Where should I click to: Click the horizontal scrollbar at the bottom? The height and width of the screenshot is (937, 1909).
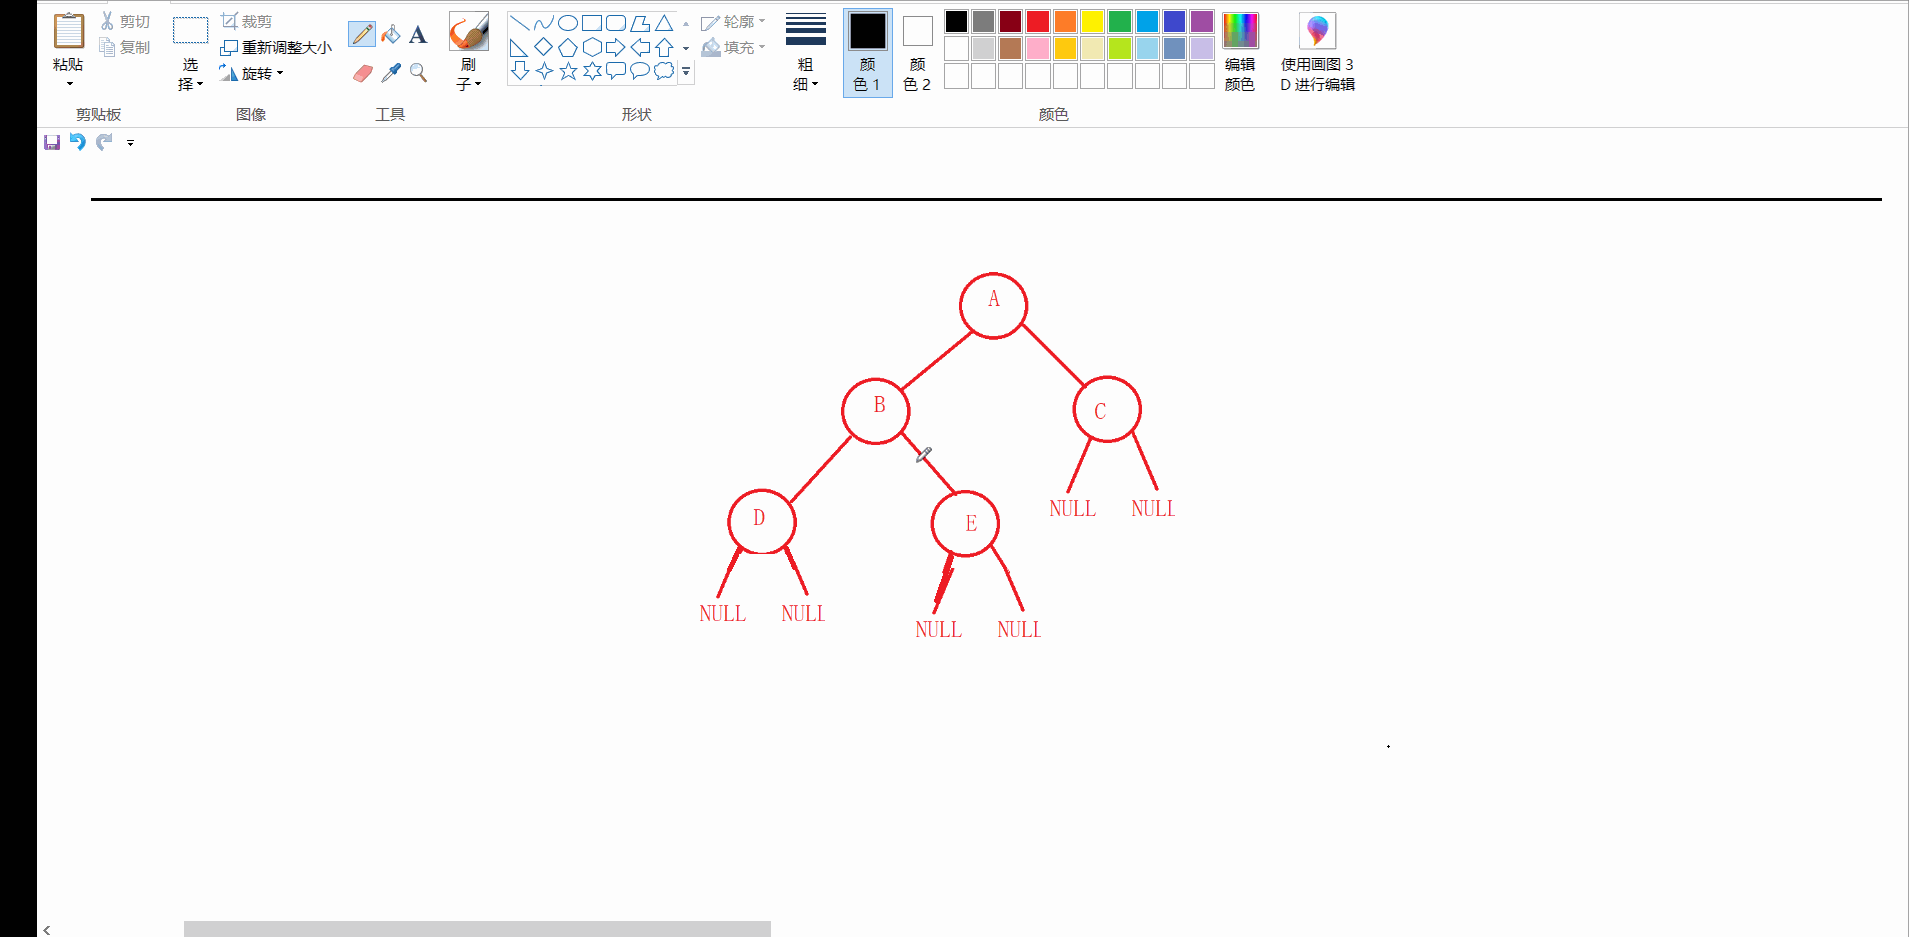click(476, 928)
